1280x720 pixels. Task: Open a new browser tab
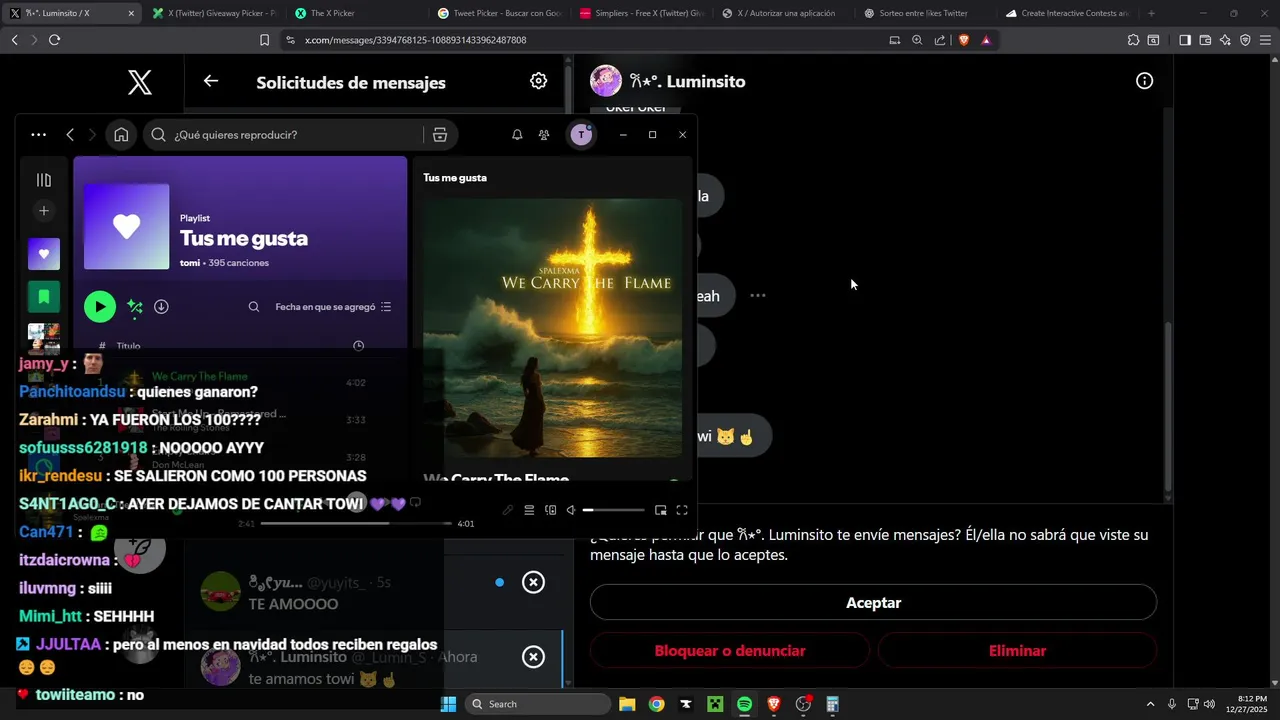tap(1151, 13)
